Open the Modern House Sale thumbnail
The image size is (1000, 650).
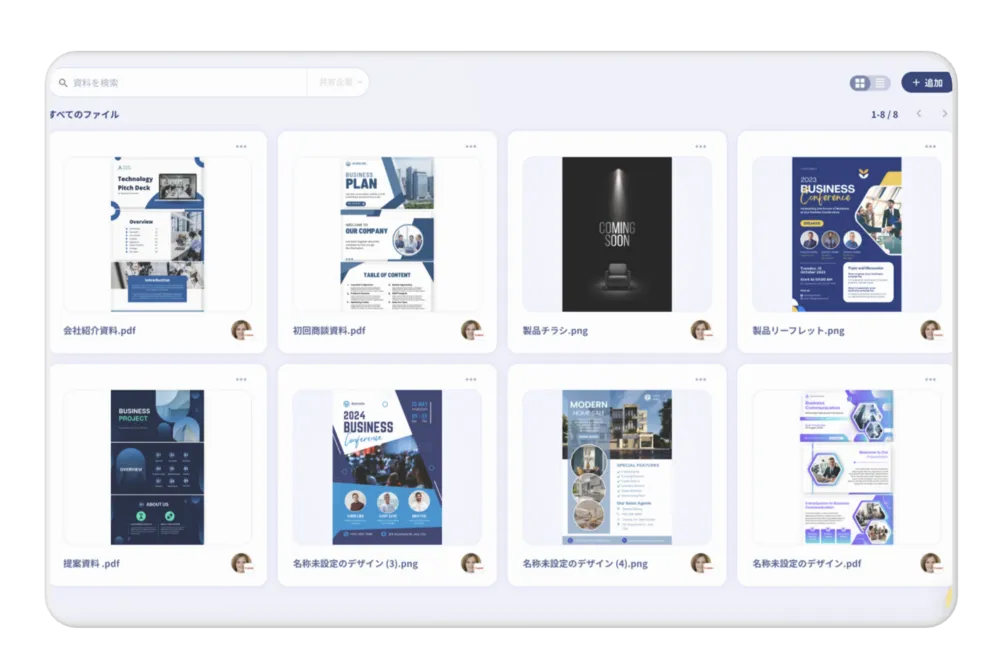(617, 467)
